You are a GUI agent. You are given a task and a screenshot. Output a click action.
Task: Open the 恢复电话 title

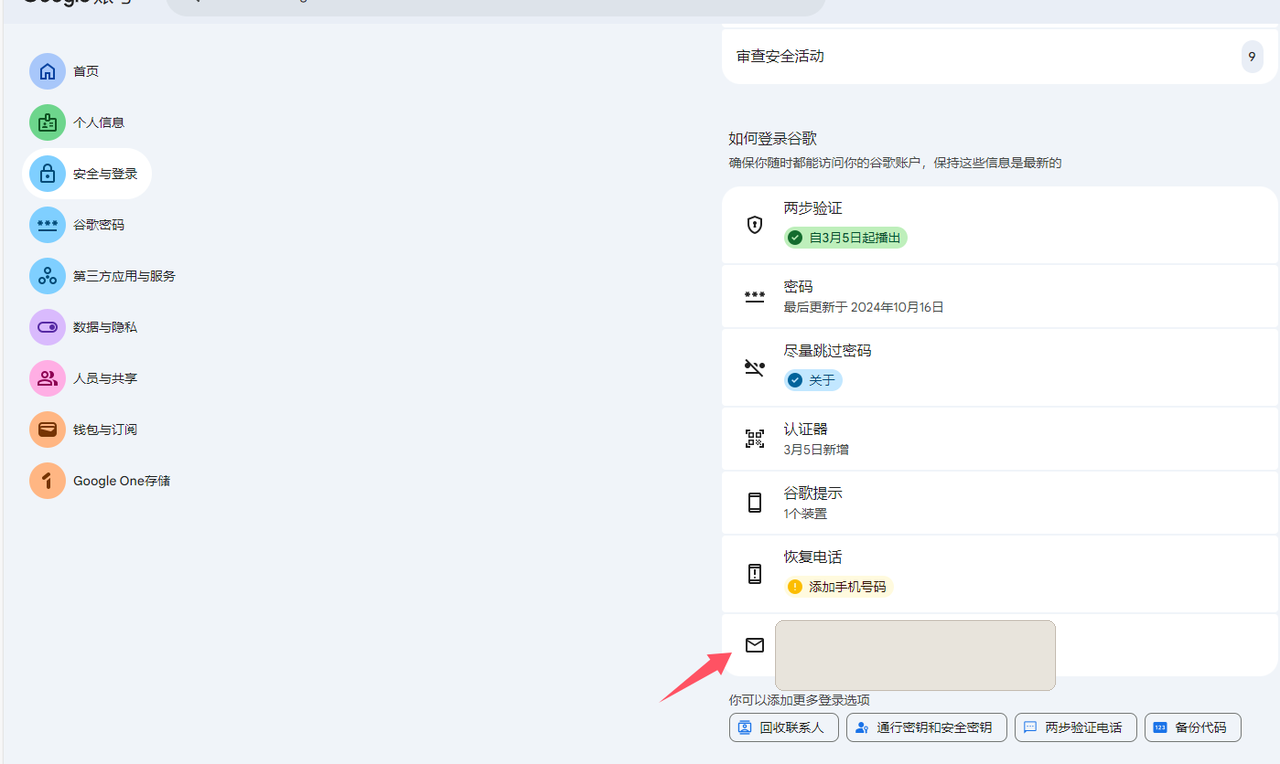pos(813,557)
